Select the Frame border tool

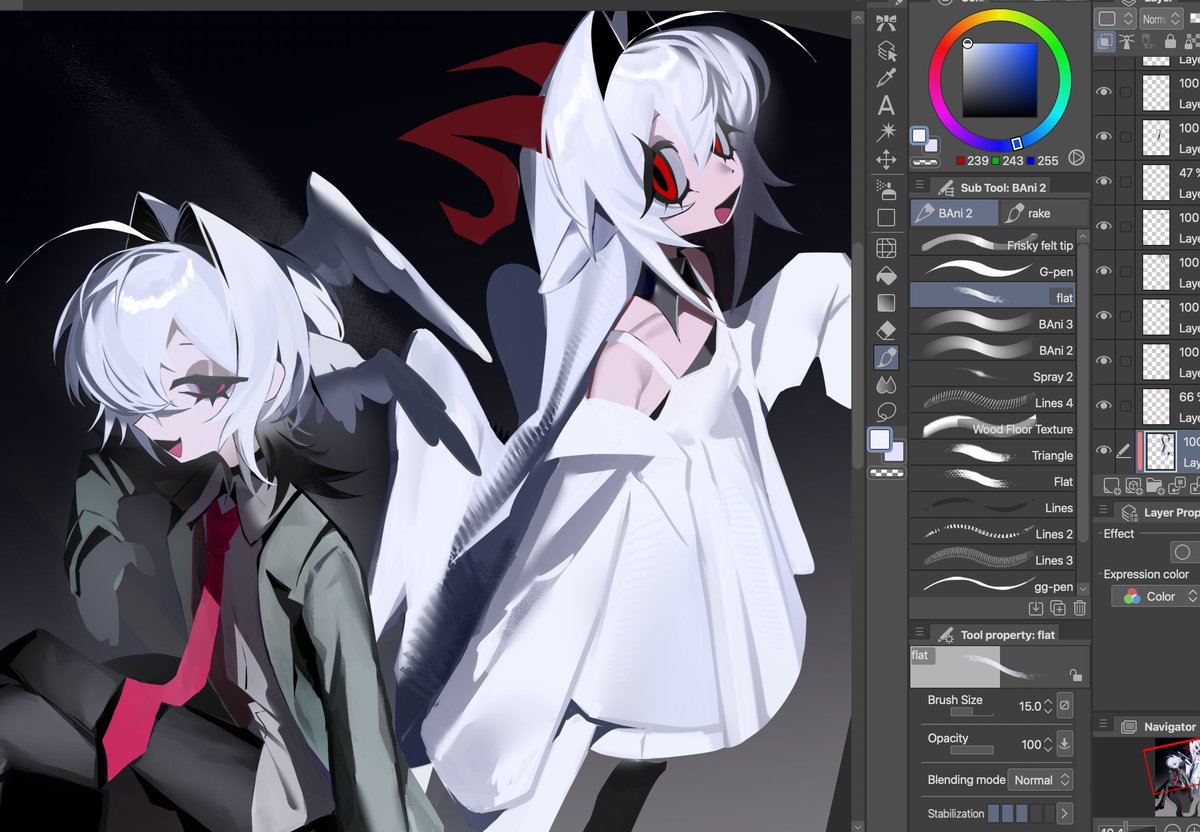pos(886,247)
